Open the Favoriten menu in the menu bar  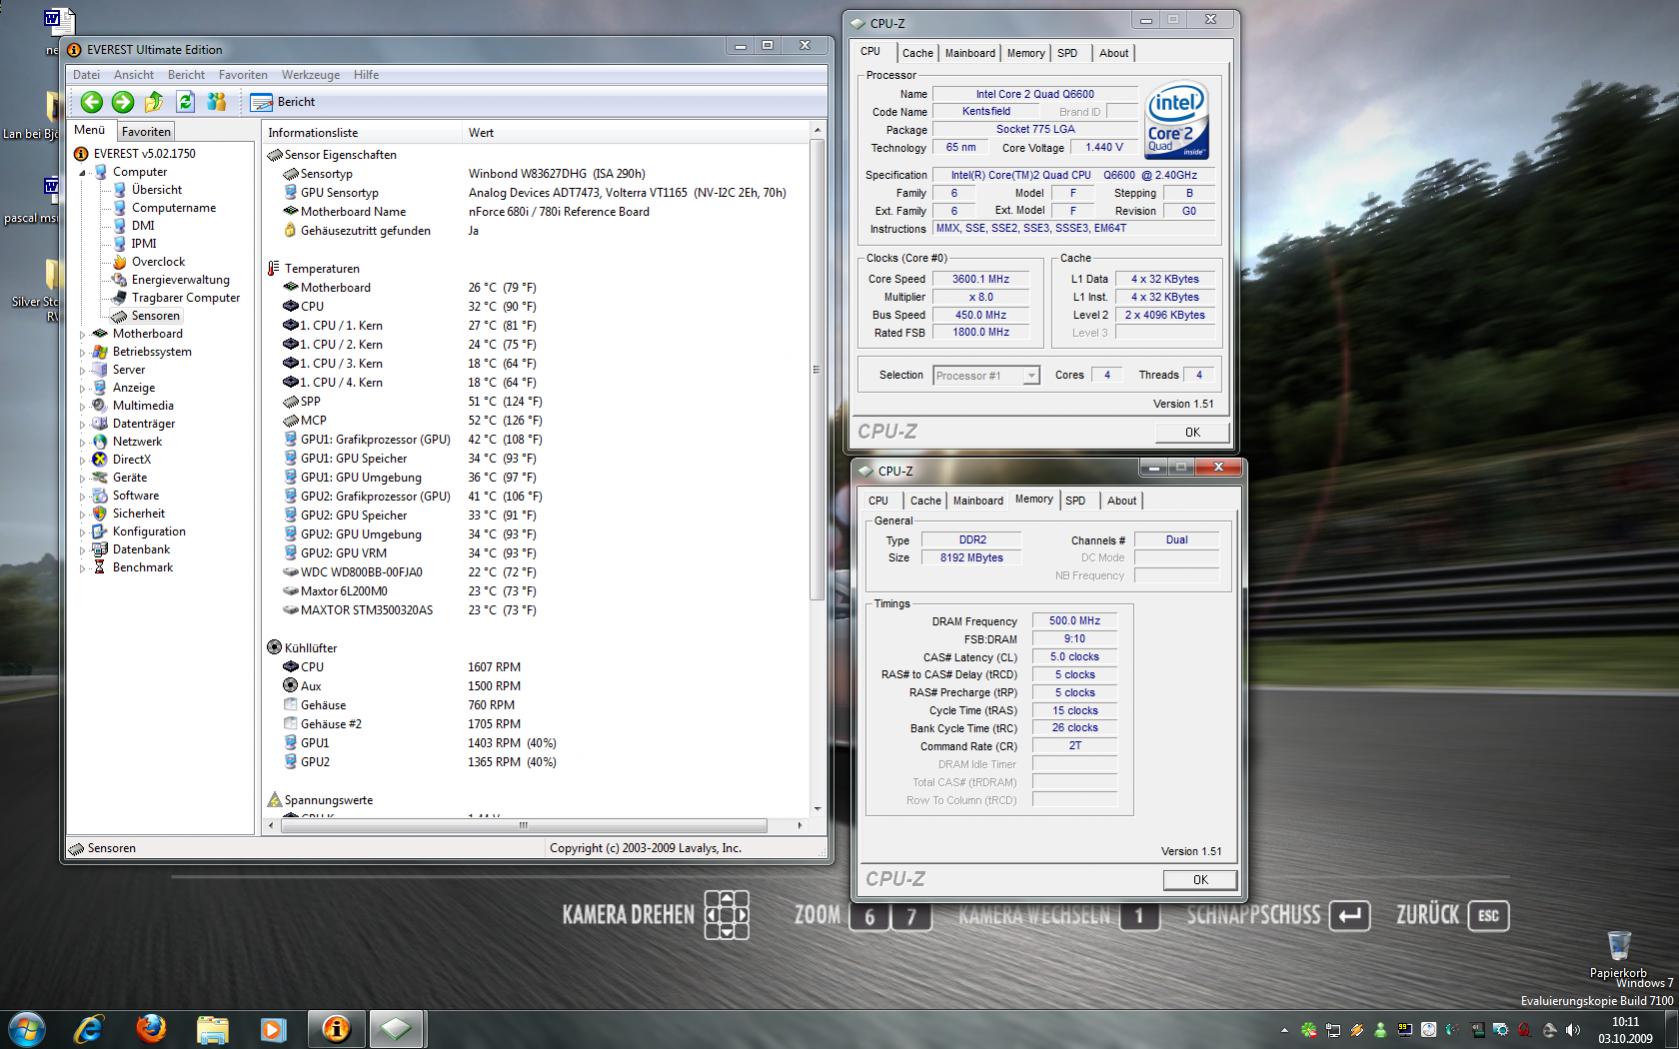(243, 75)
